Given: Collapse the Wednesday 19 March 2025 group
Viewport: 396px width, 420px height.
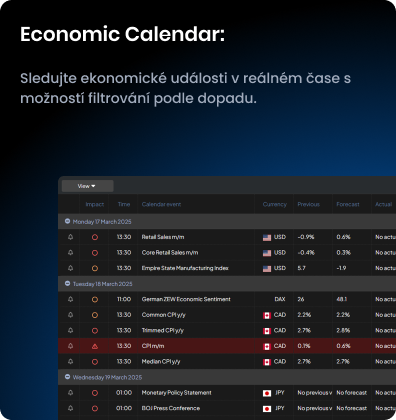Looking at the screenshot, I should coord(67,377).
